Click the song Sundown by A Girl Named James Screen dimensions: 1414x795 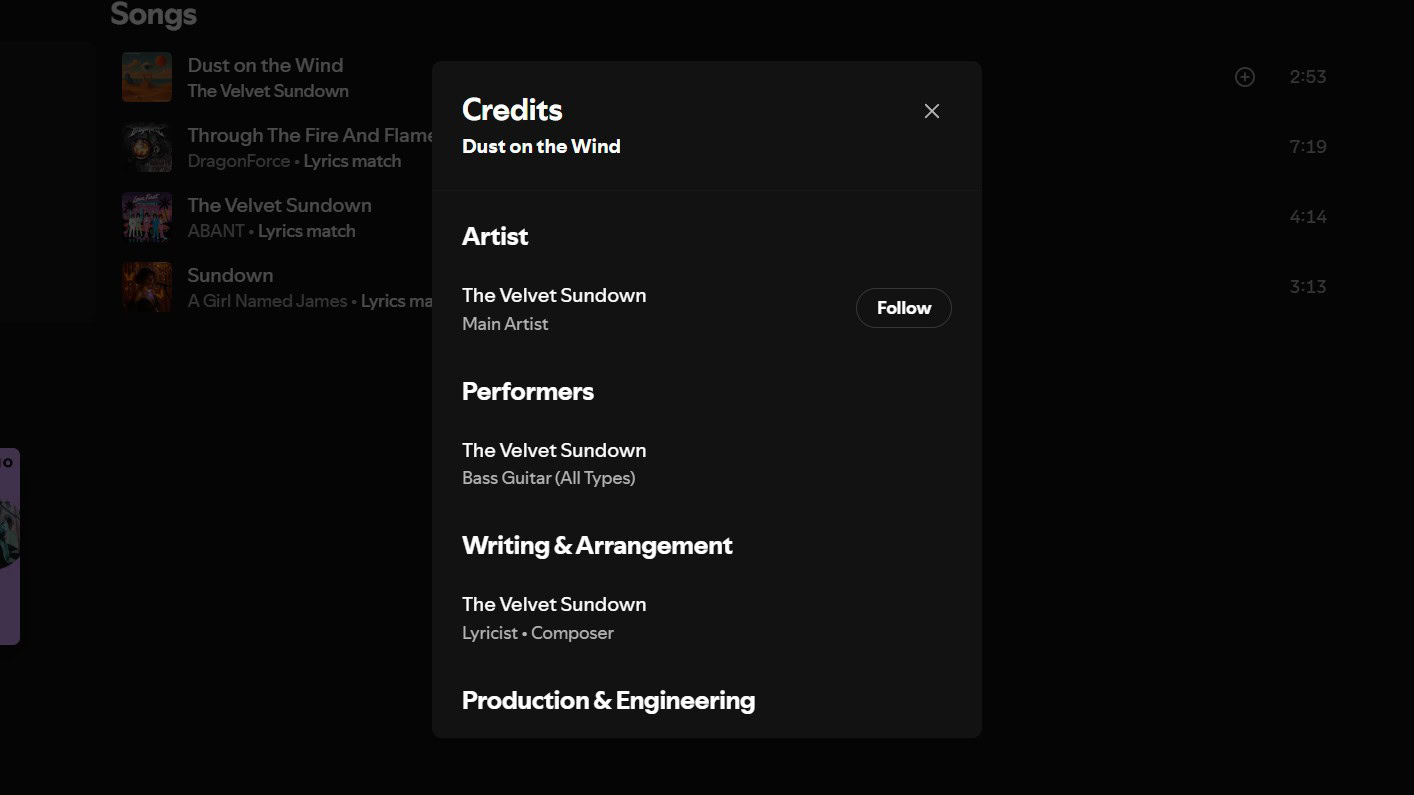click(230, 274)
